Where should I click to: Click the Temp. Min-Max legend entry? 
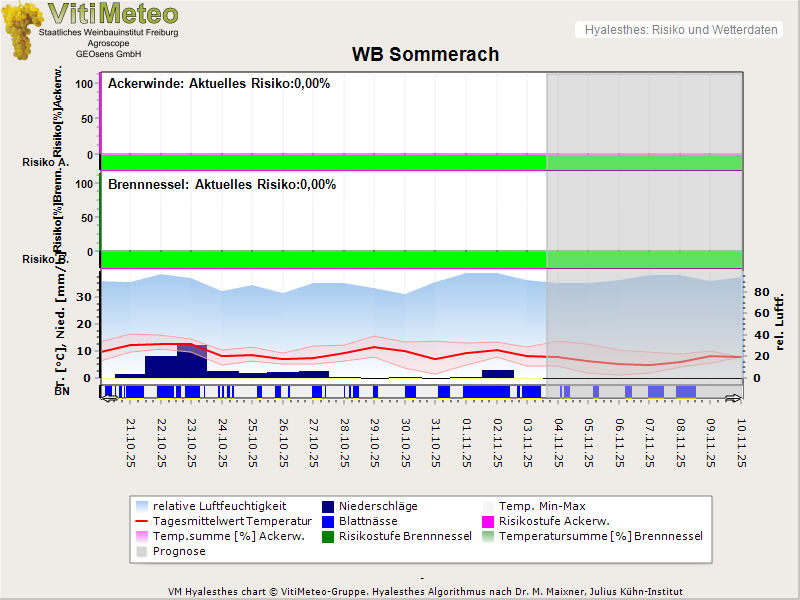pos(543,507)
